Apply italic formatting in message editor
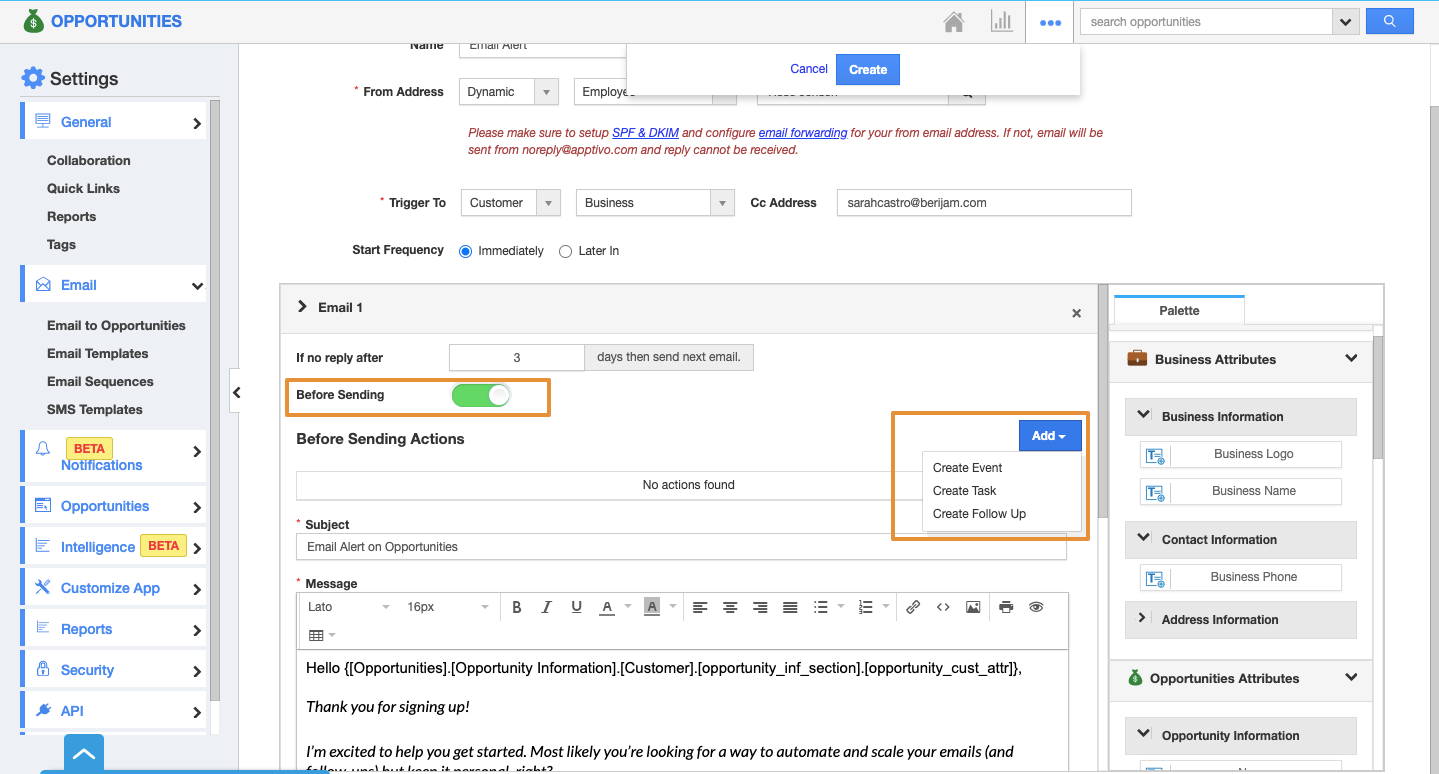 (546, 607)
